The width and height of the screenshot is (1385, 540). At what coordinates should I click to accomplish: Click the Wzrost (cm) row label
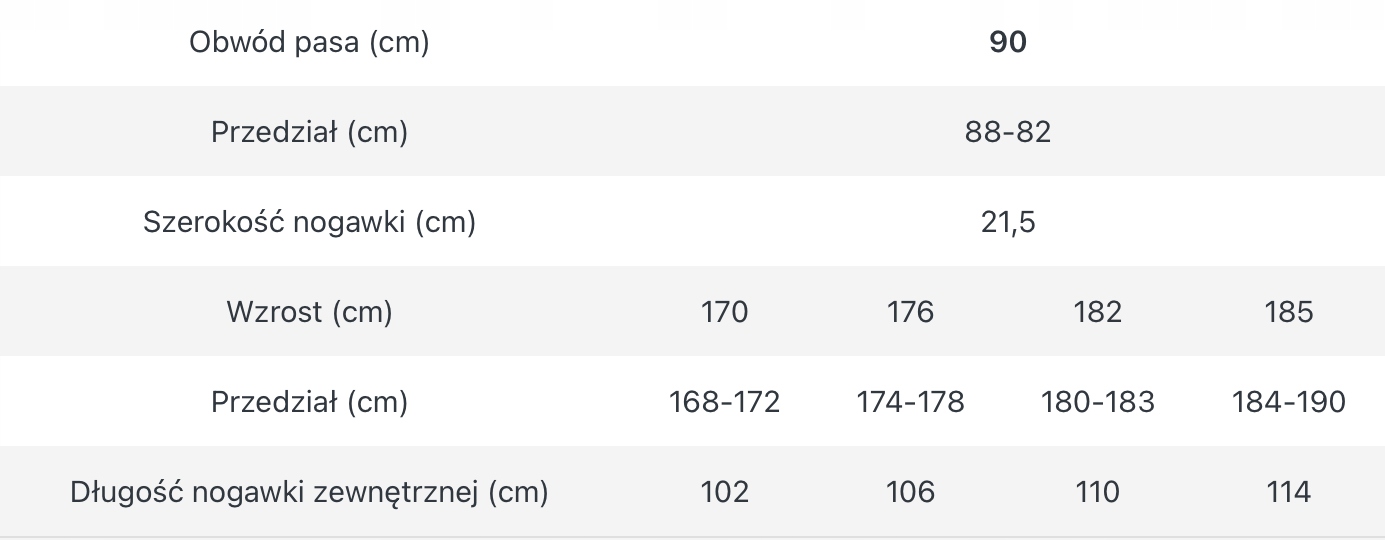point(309,312)
